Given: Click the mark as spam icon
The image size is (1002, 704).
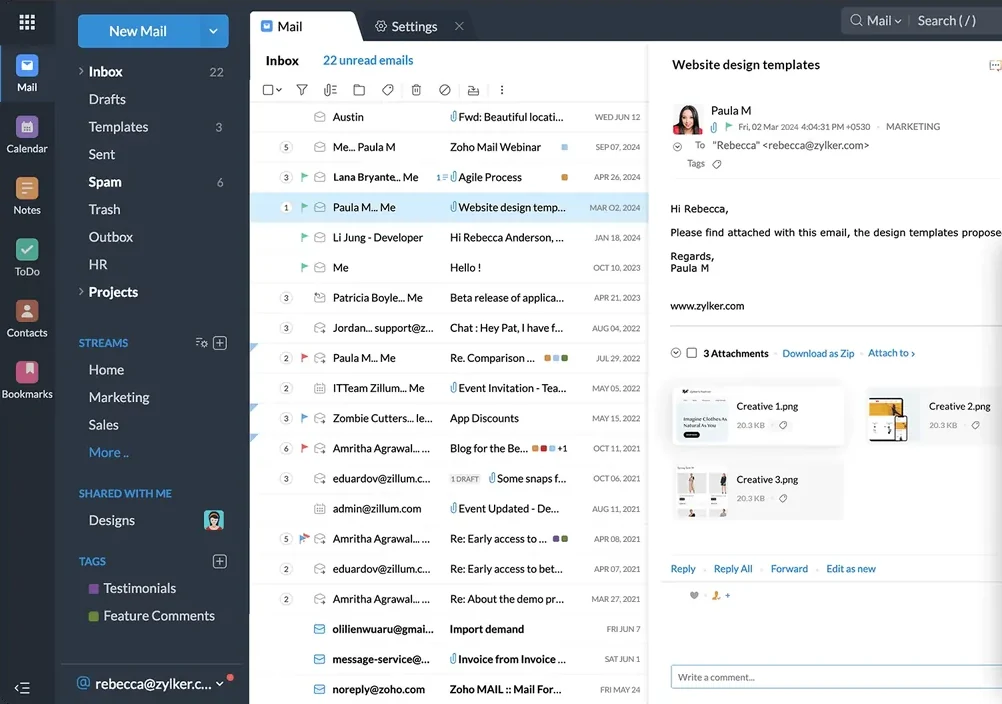Looking at the screenshot, I should tap(445, 90).
